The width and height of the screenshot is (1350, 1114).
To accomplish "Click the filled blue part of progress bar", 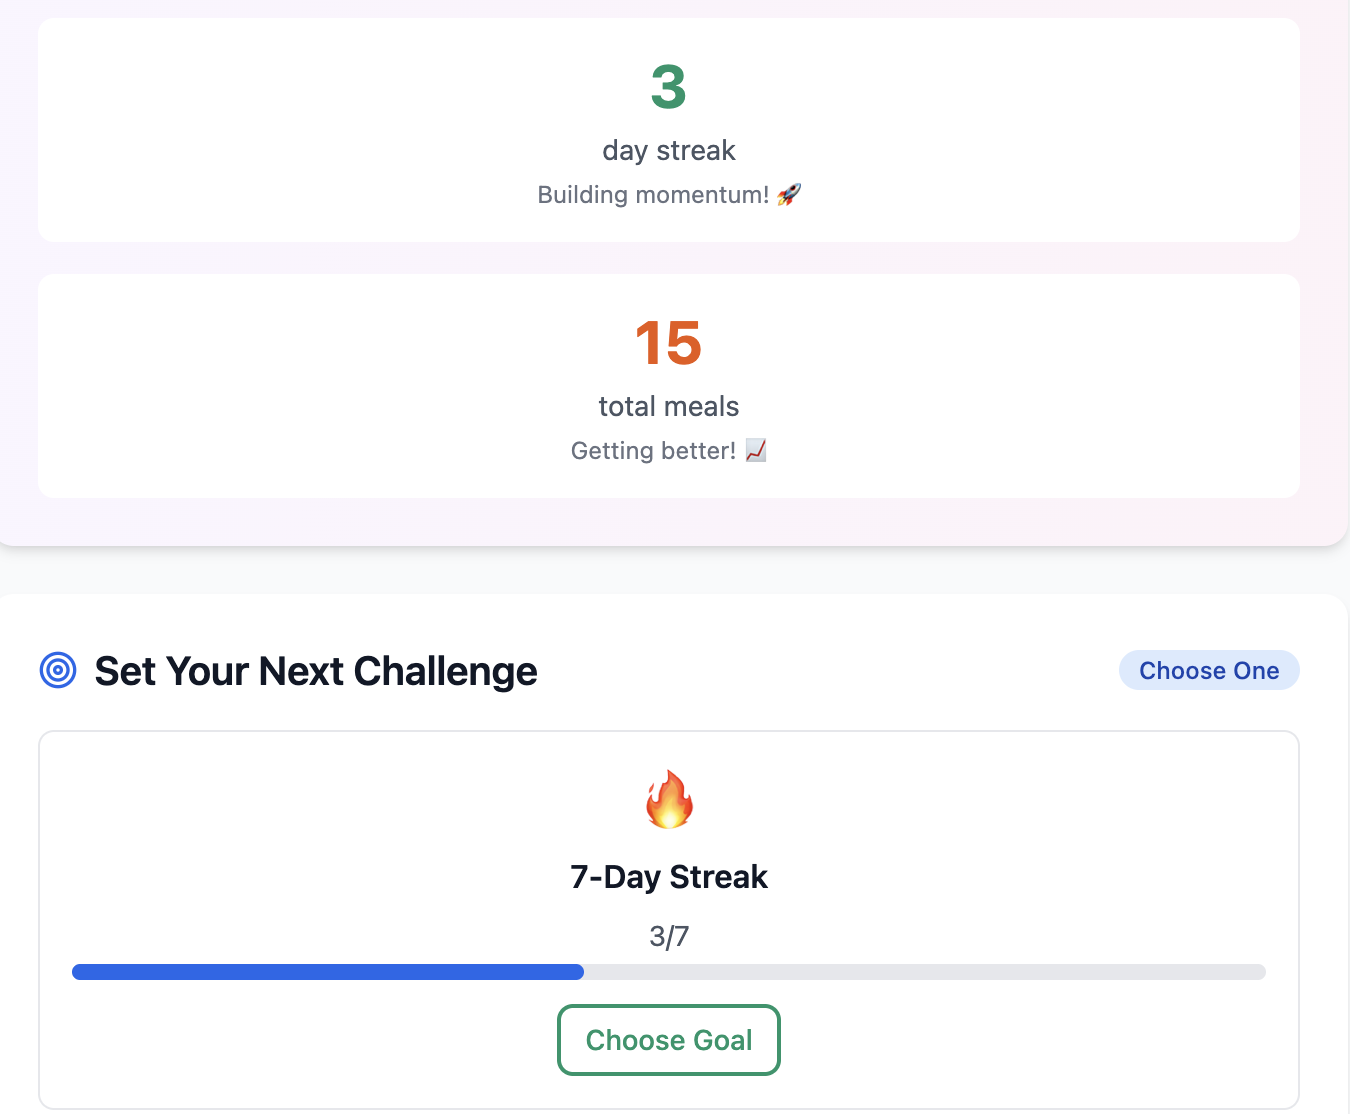I will 328,972.
